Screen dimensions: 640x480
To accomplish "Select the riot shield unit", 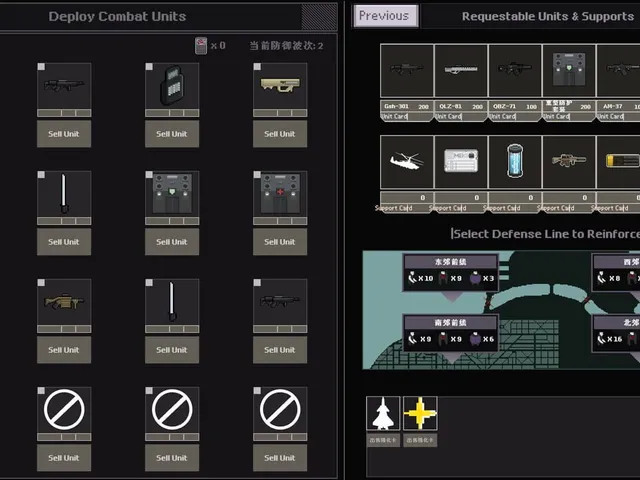I will [172, 86].
